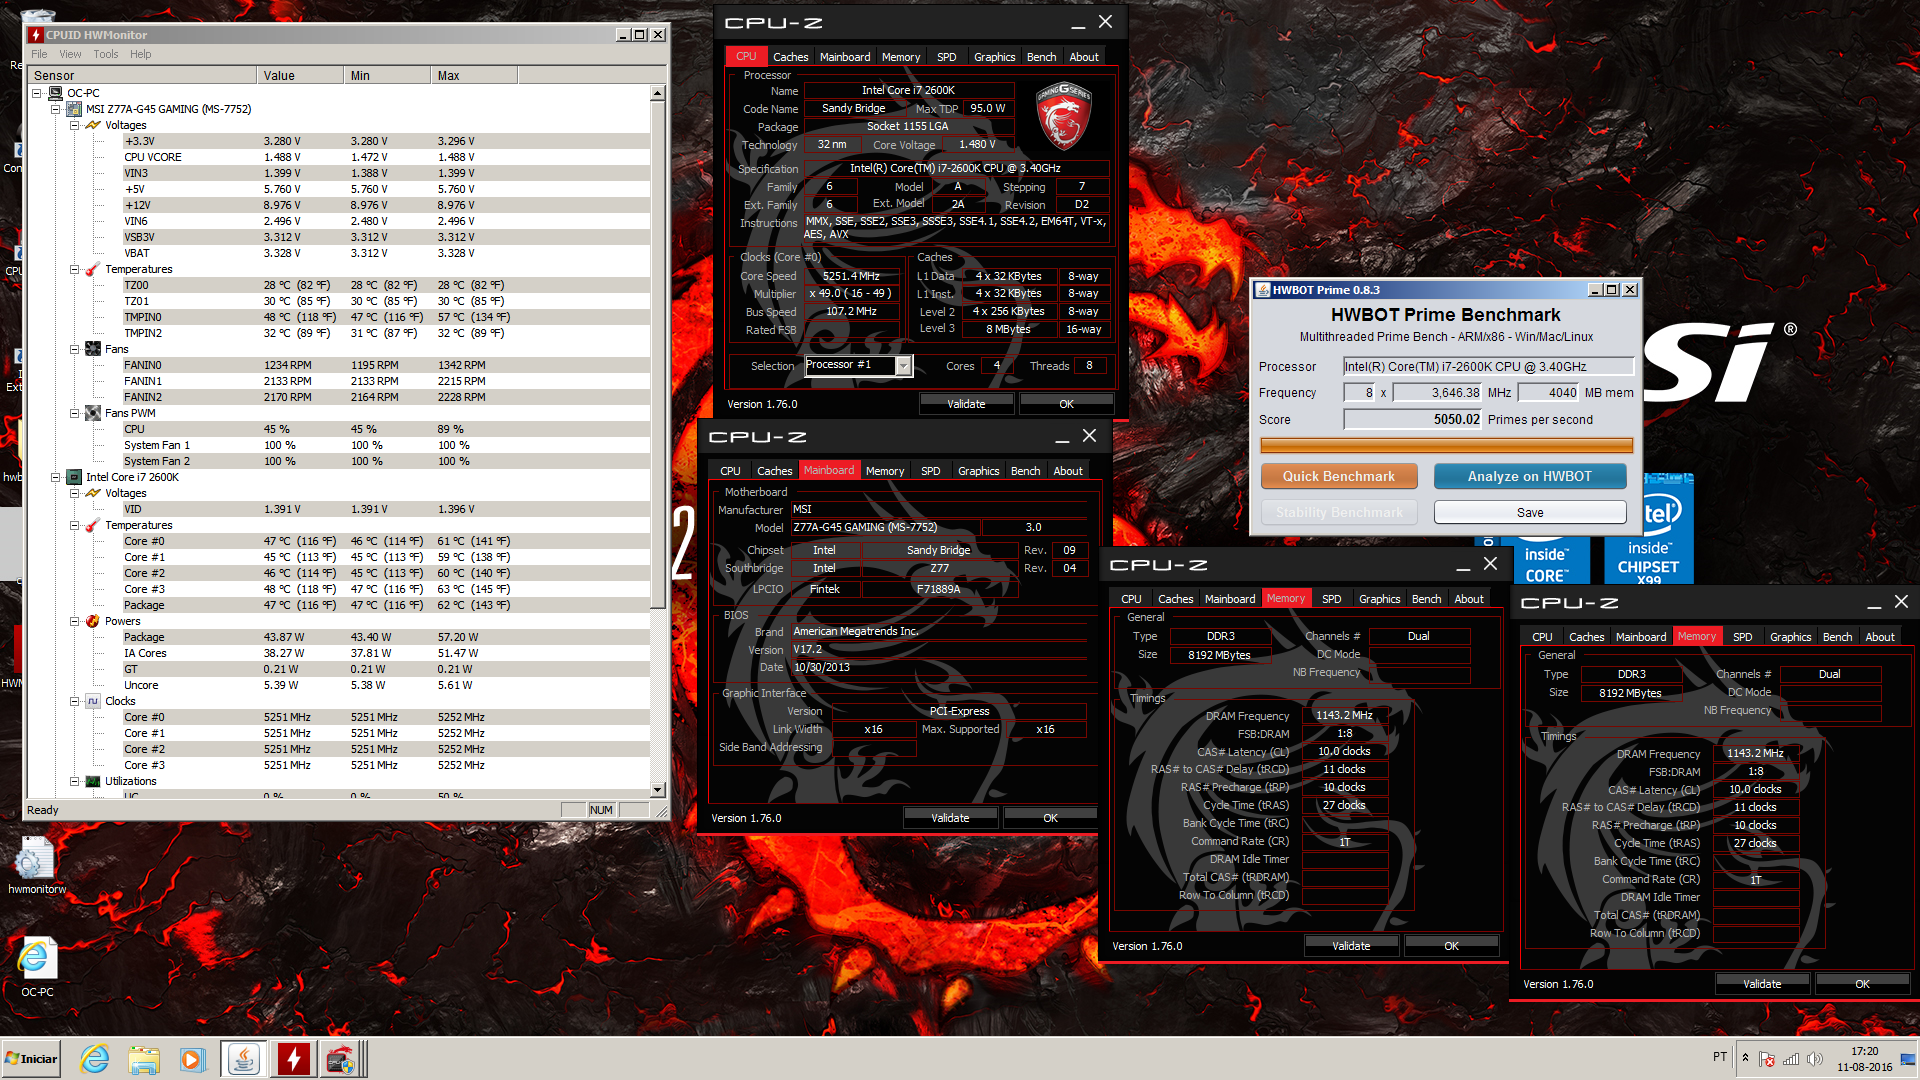
Task: Click Save button in HWBOT Prime
Action: tap(1529, 512)
